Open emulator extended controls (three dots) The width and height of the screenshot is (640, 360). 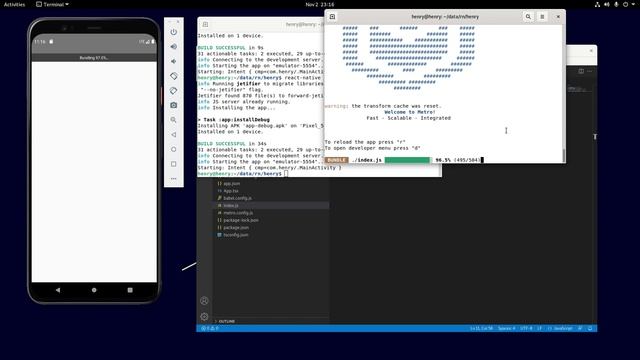pos(174,179)
